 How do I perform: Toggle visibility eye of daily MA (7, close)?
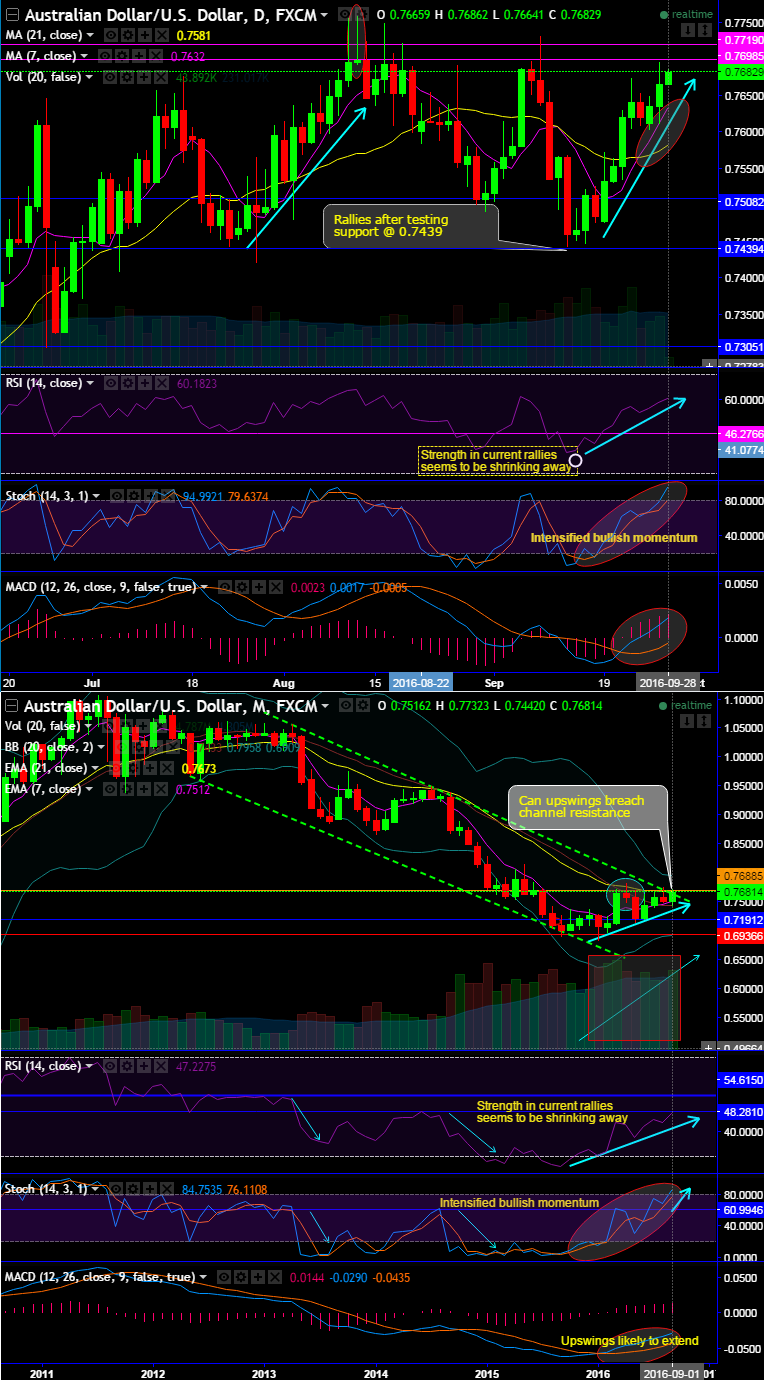click(104, 56)
